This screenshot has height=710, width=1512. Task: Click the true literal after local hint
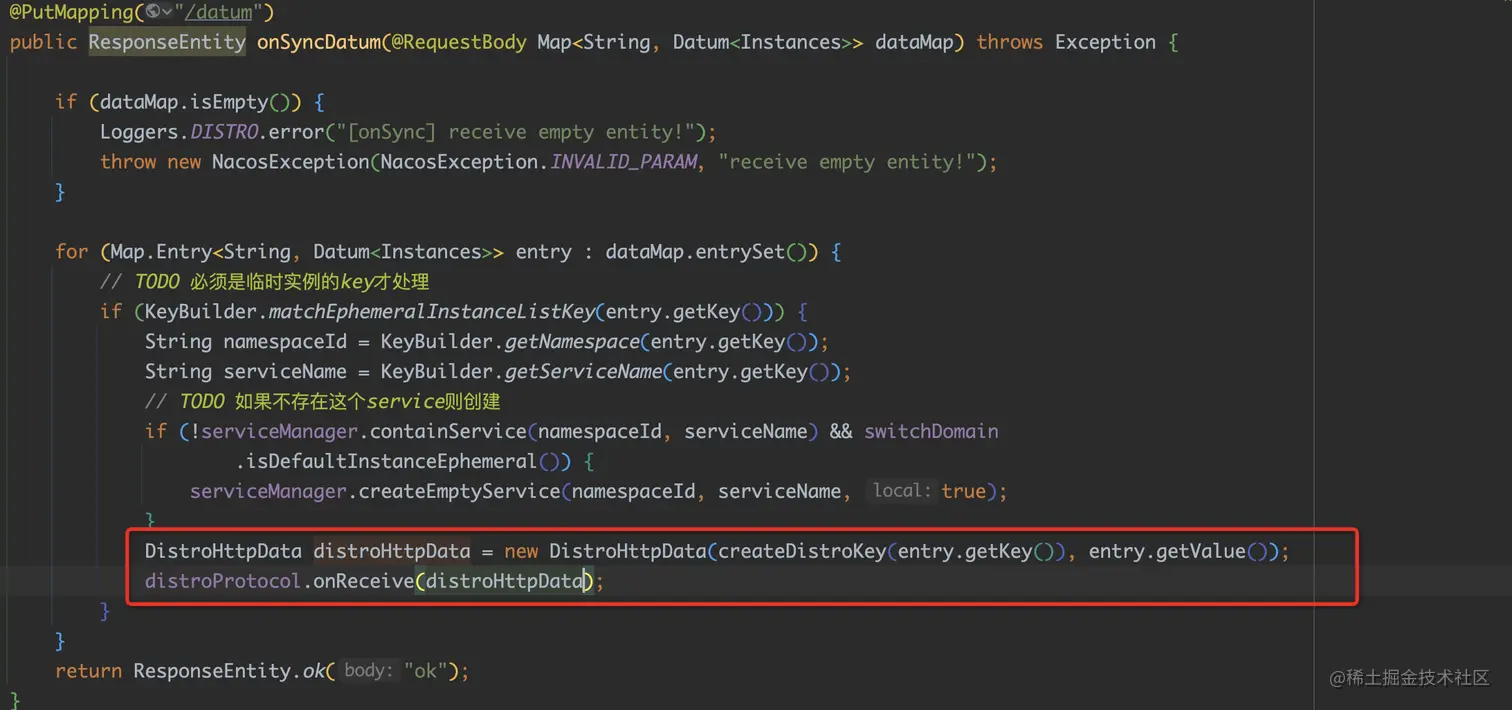[x=963, y=492]
